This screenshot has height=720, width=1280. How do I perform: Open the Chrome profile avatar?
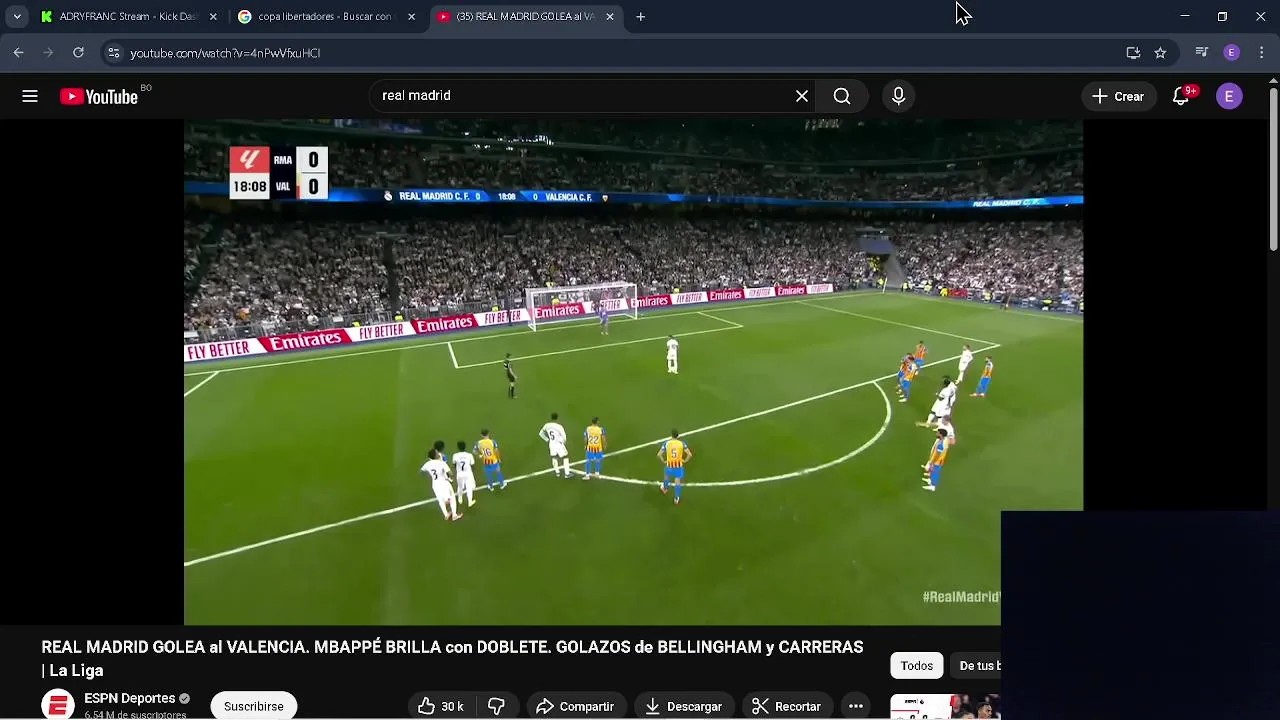coord(1232,53)
